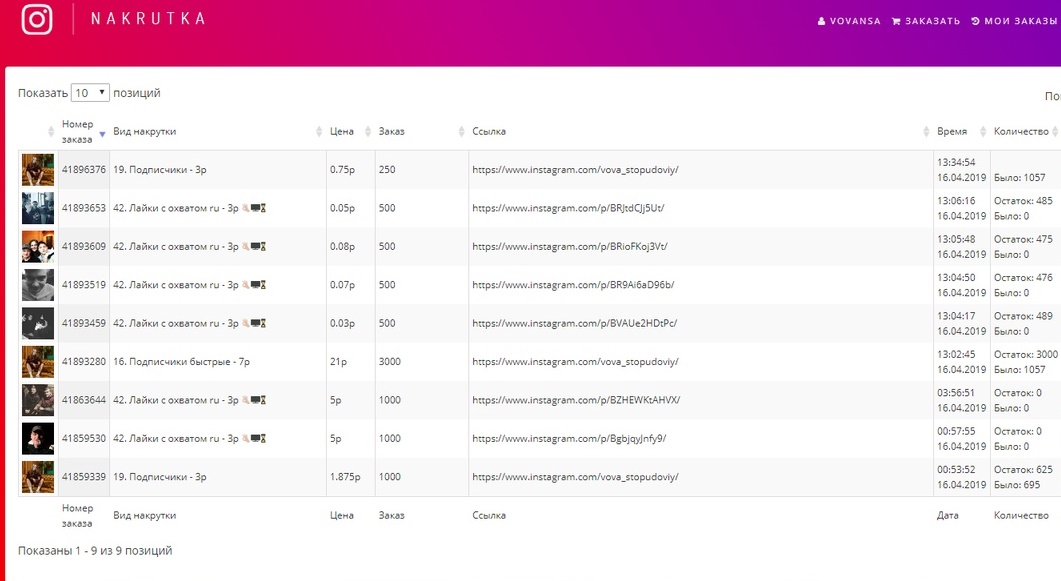Expand the rows-per-page dropdown showing 10
This screenshot has height=581, width=1061.
click(x=90, y=93)
